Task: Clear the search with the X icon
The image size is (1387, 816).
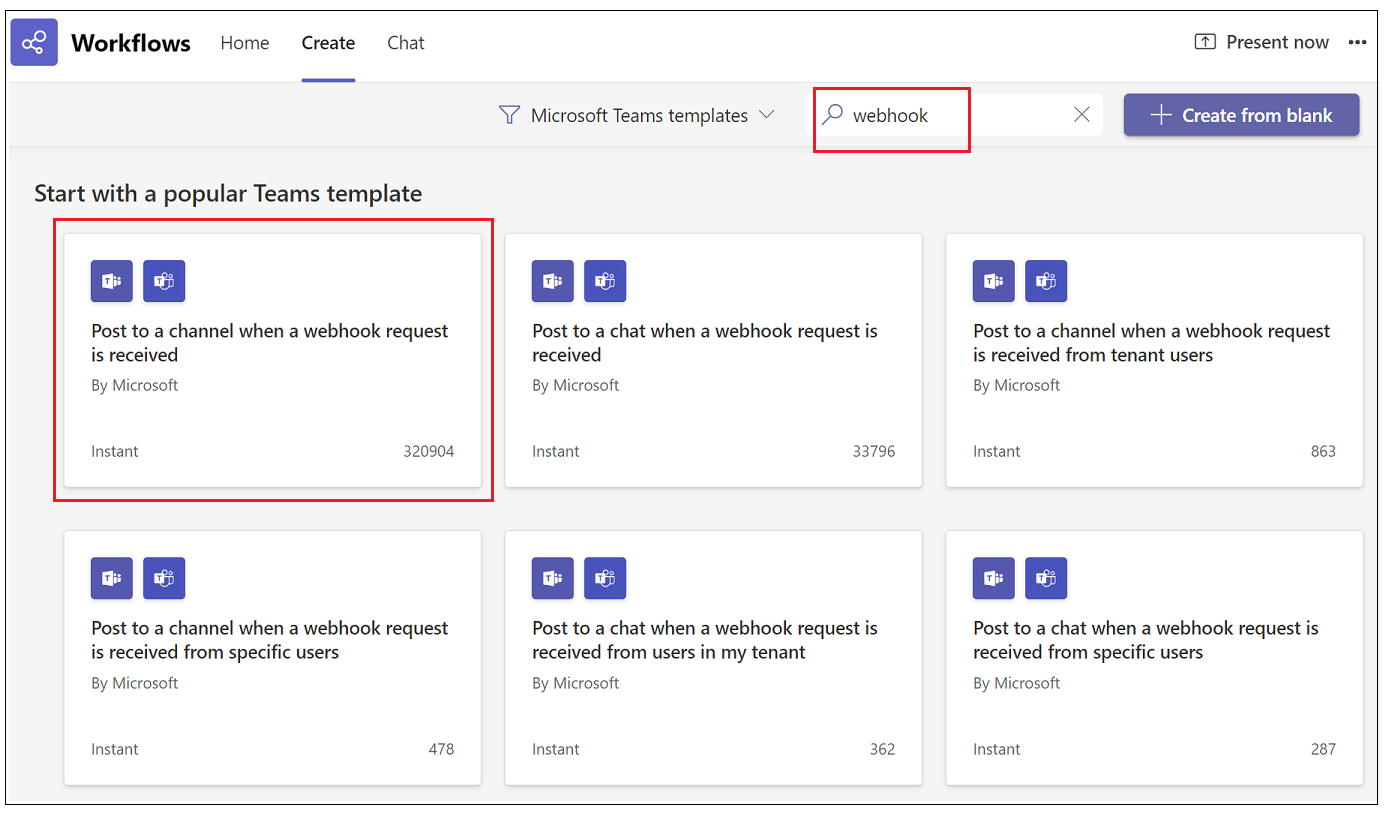Action: pyautogui.click(x=1081, y=115)
